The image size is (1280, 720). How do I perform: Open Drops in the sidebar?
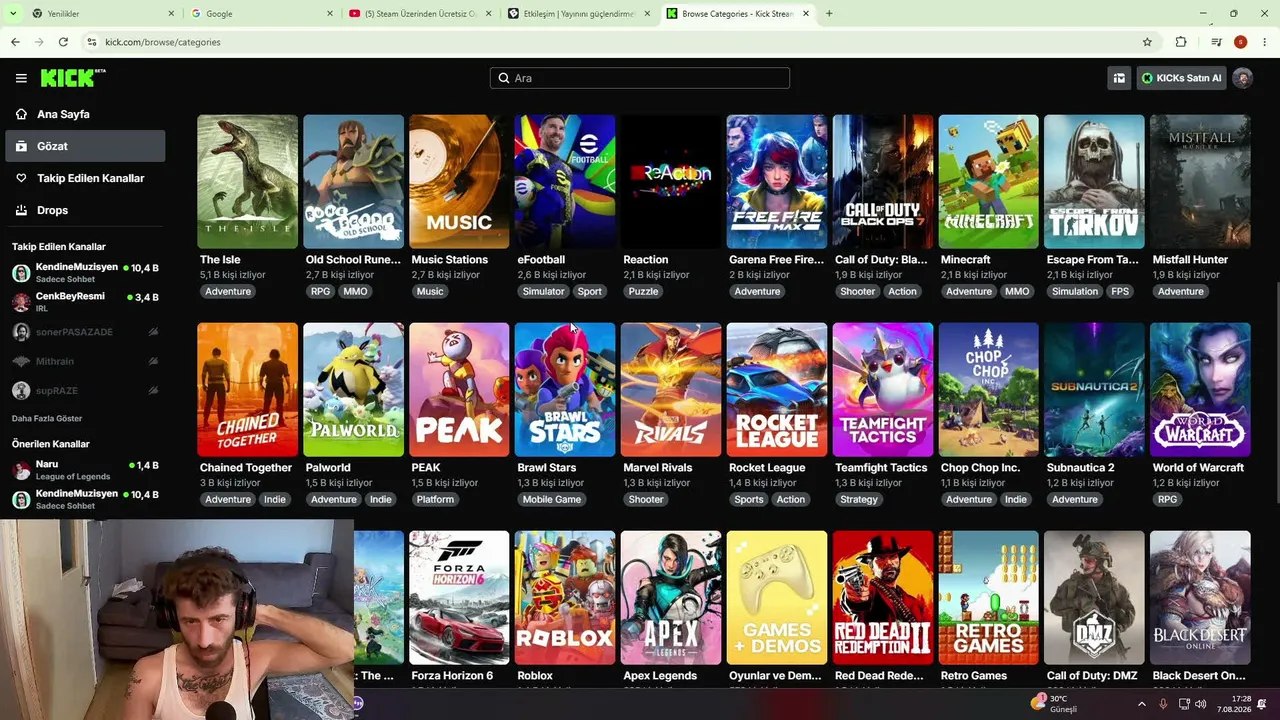tap(85, 210)
